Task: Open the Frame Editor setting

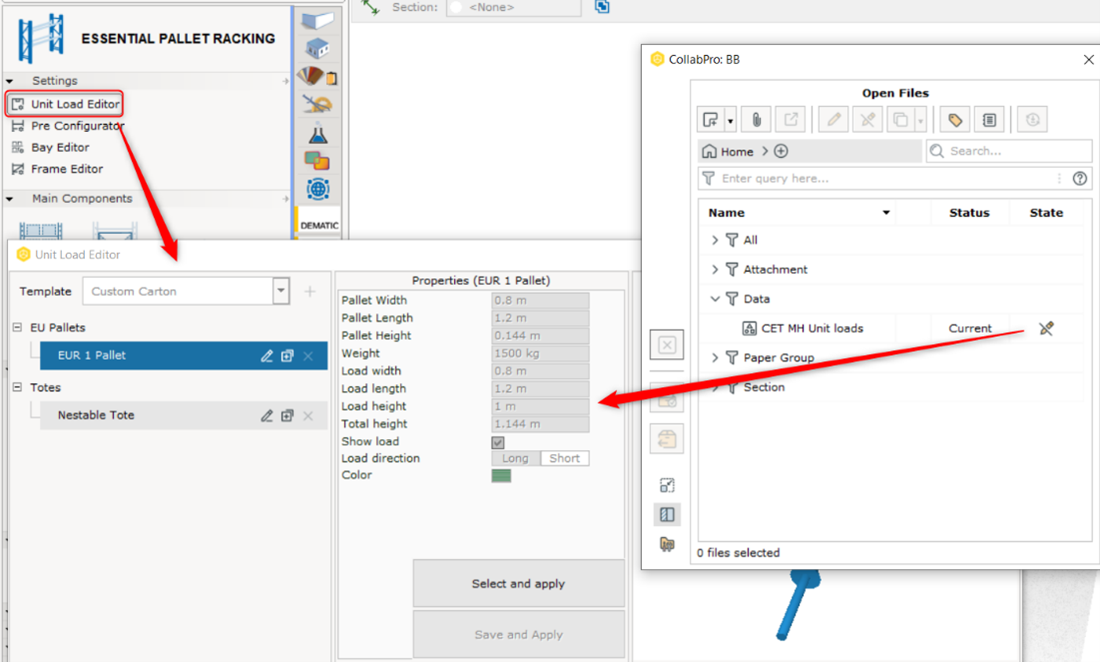Action: point(58,169)
